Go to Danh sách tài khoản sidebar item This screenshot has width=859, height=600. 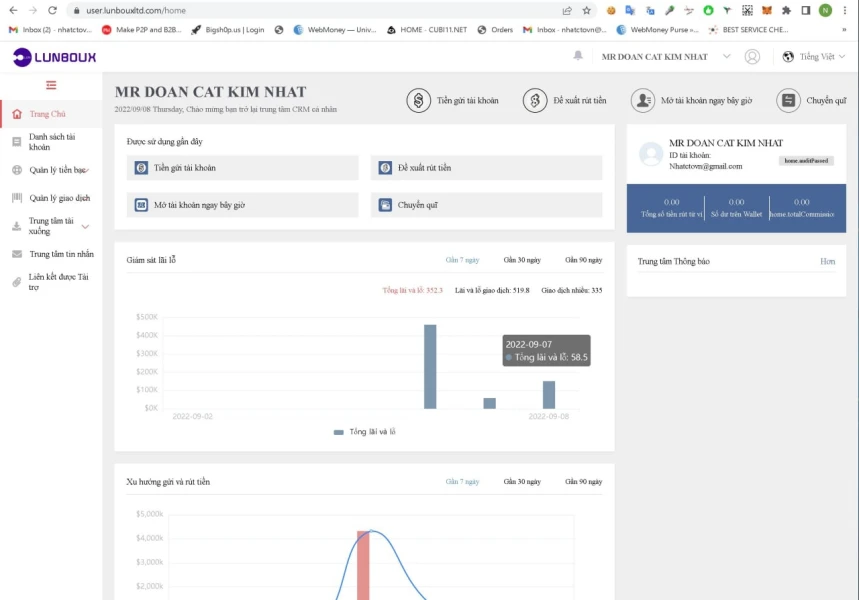coord(51,142)
